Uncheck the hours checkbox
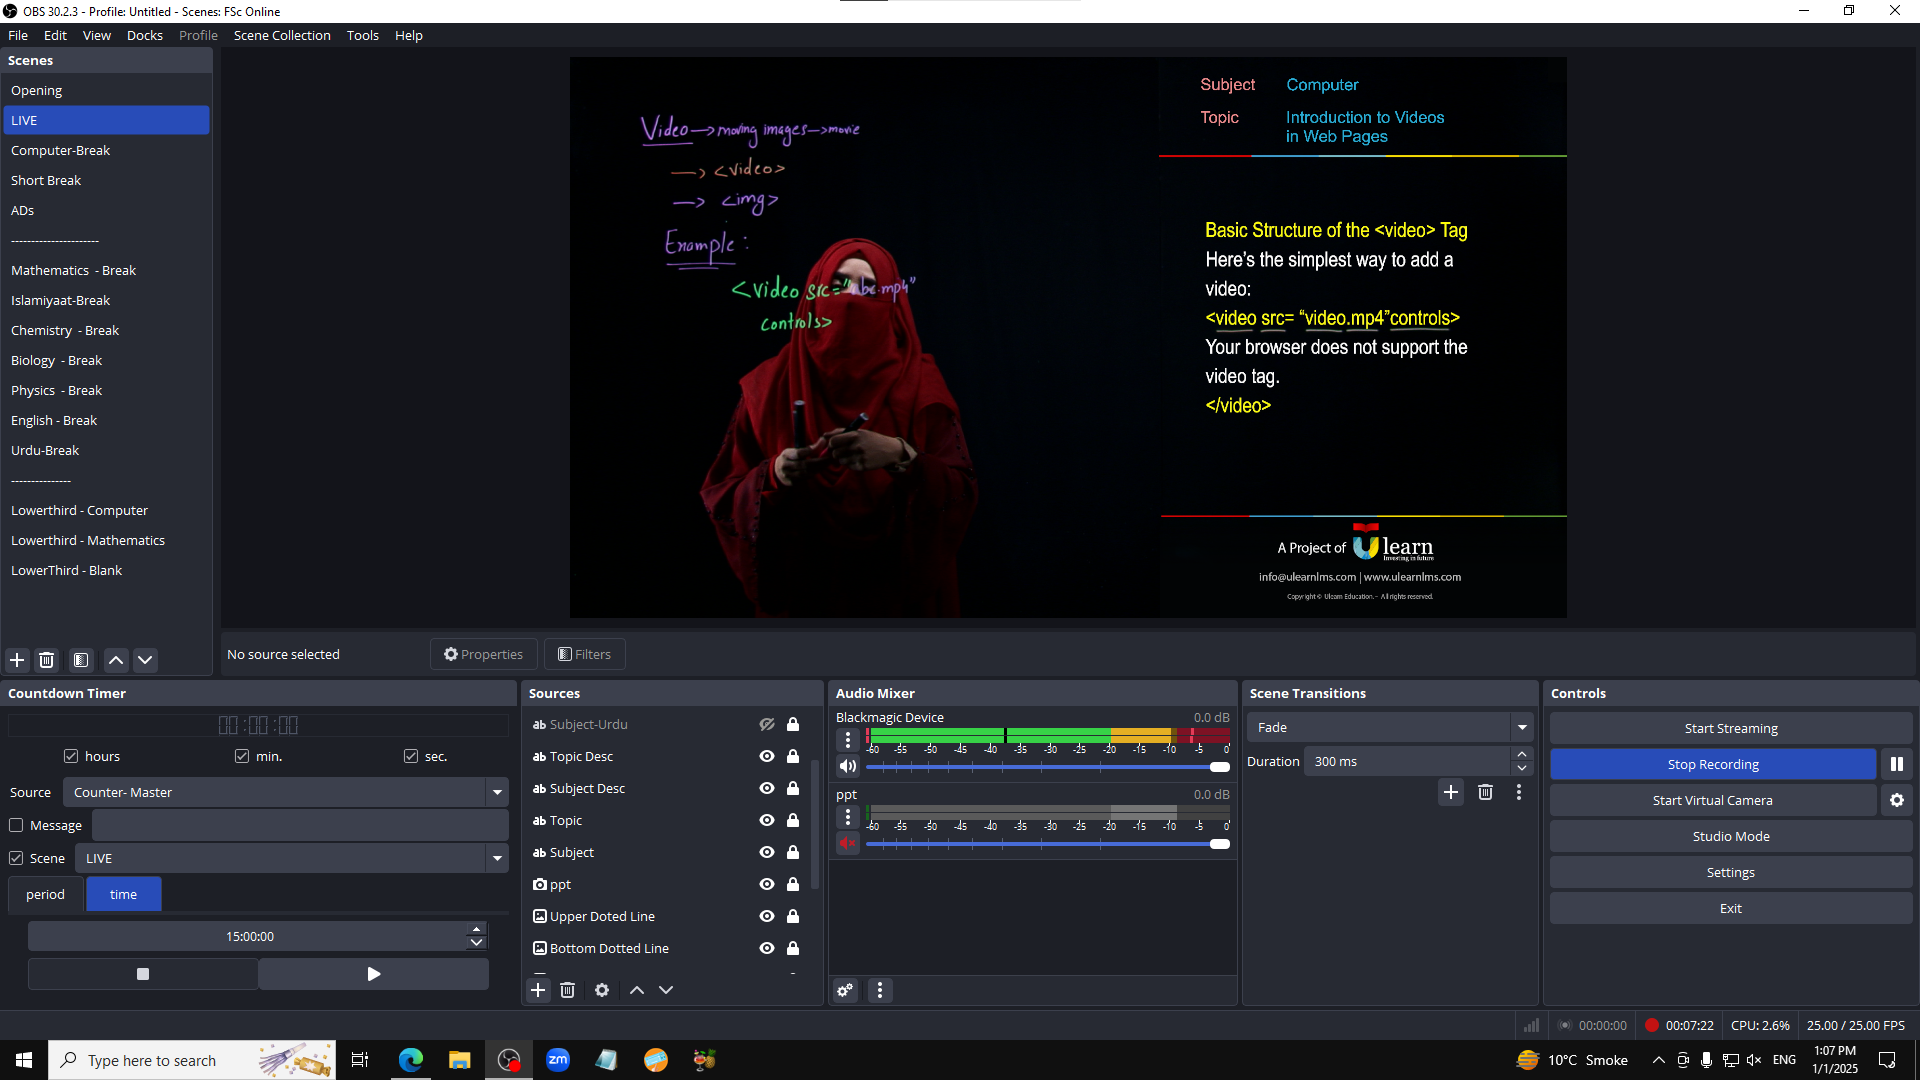The width and height of the screenshot is (1920, 1080). coord(71,756)
